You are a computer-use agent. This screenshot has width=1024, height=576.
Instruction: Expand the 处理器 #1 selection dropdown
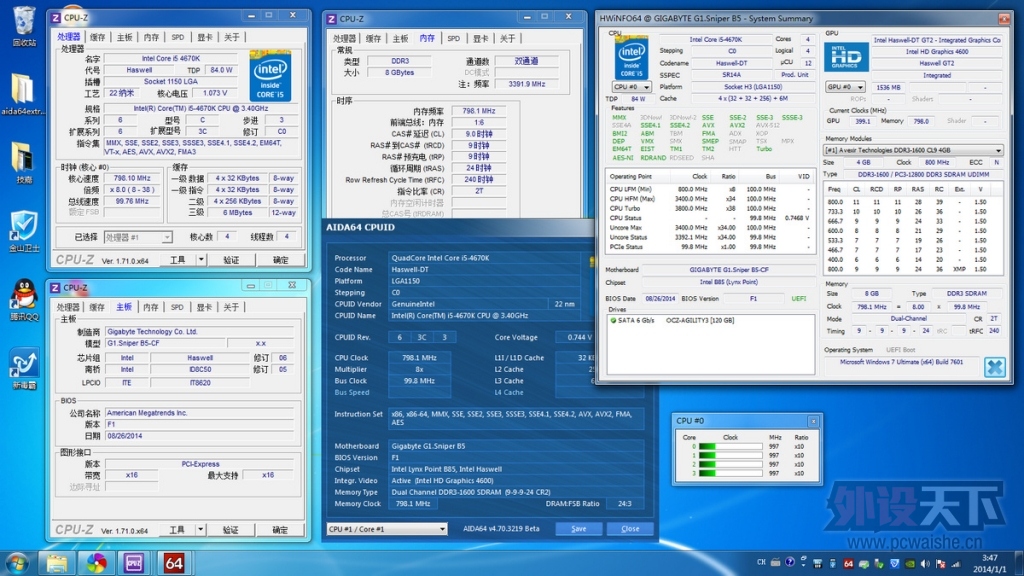pyautogui.click(x=138, y=237)
